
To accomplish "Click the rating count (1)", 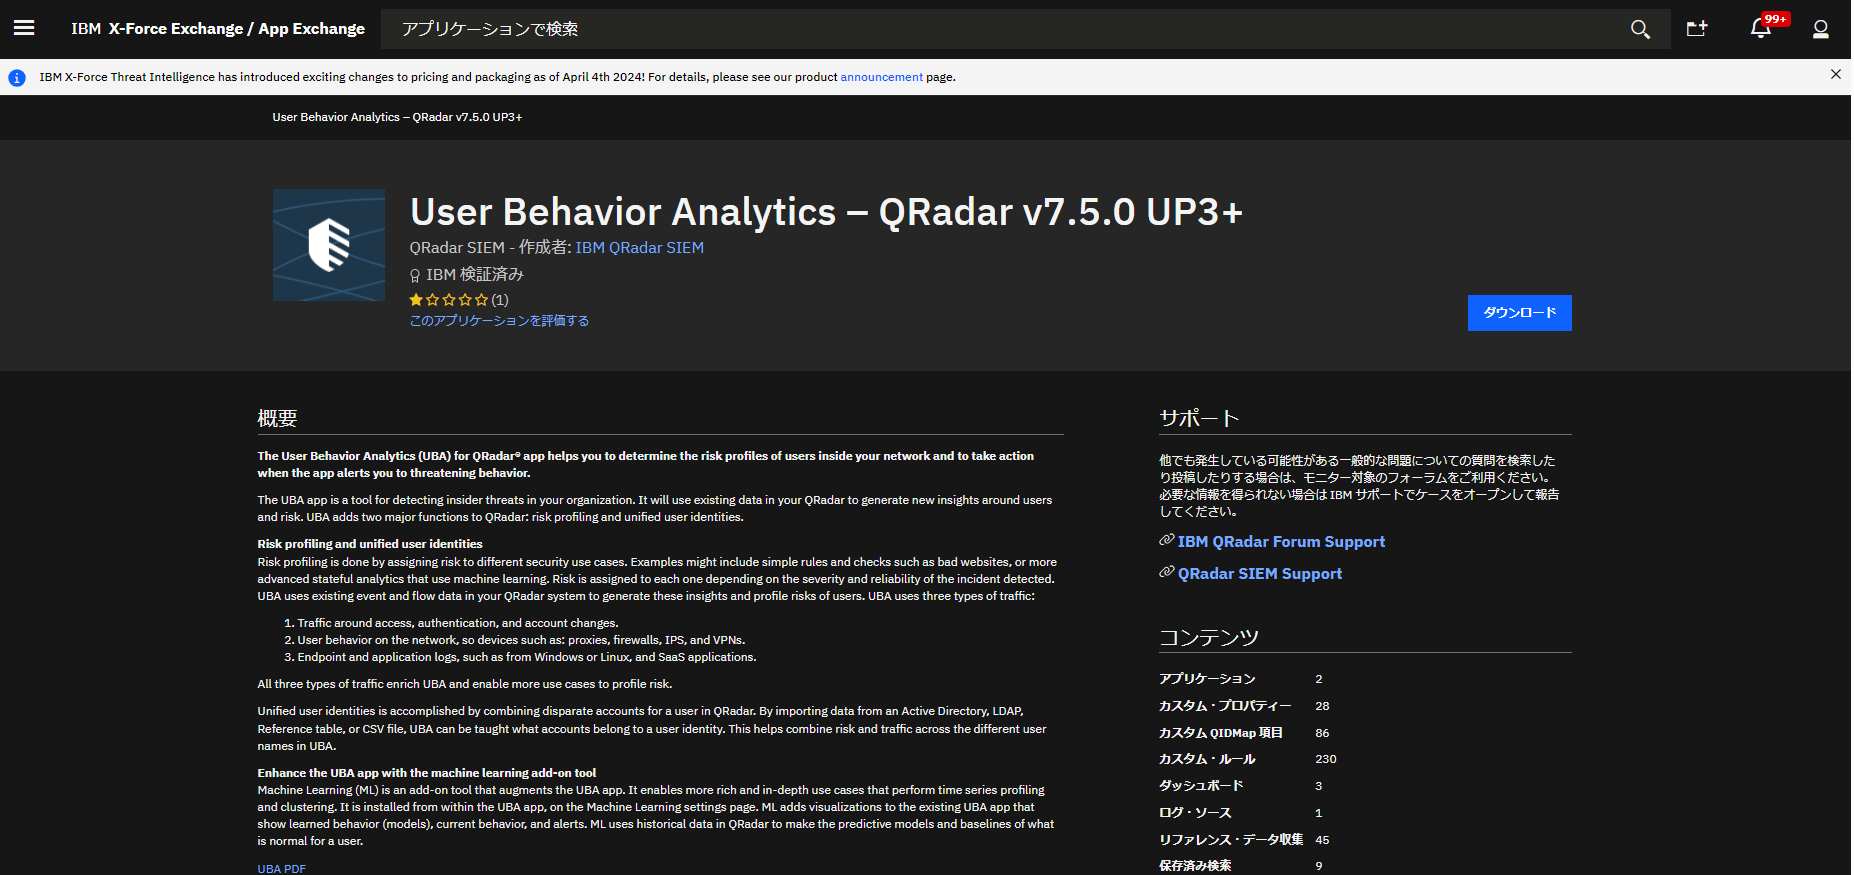I will (x=500, y=300).
